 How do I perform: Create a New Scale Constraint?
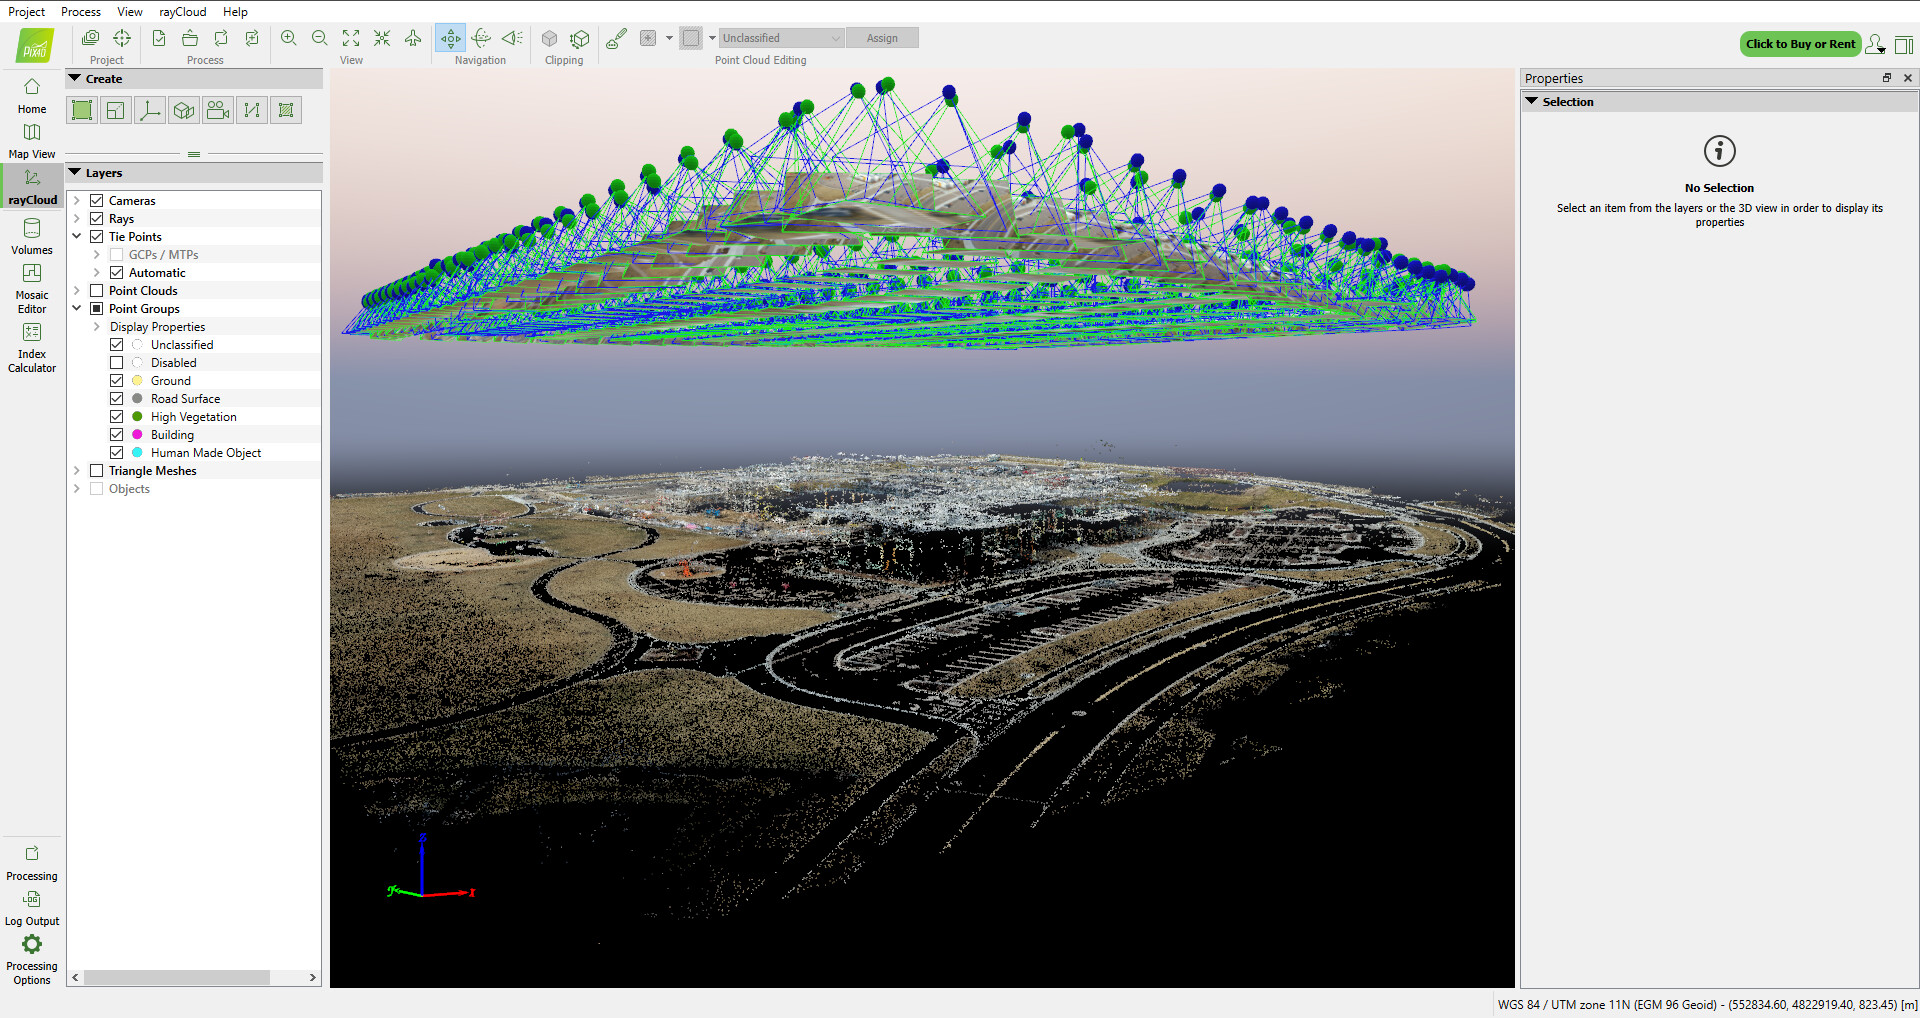click(116, 110)
